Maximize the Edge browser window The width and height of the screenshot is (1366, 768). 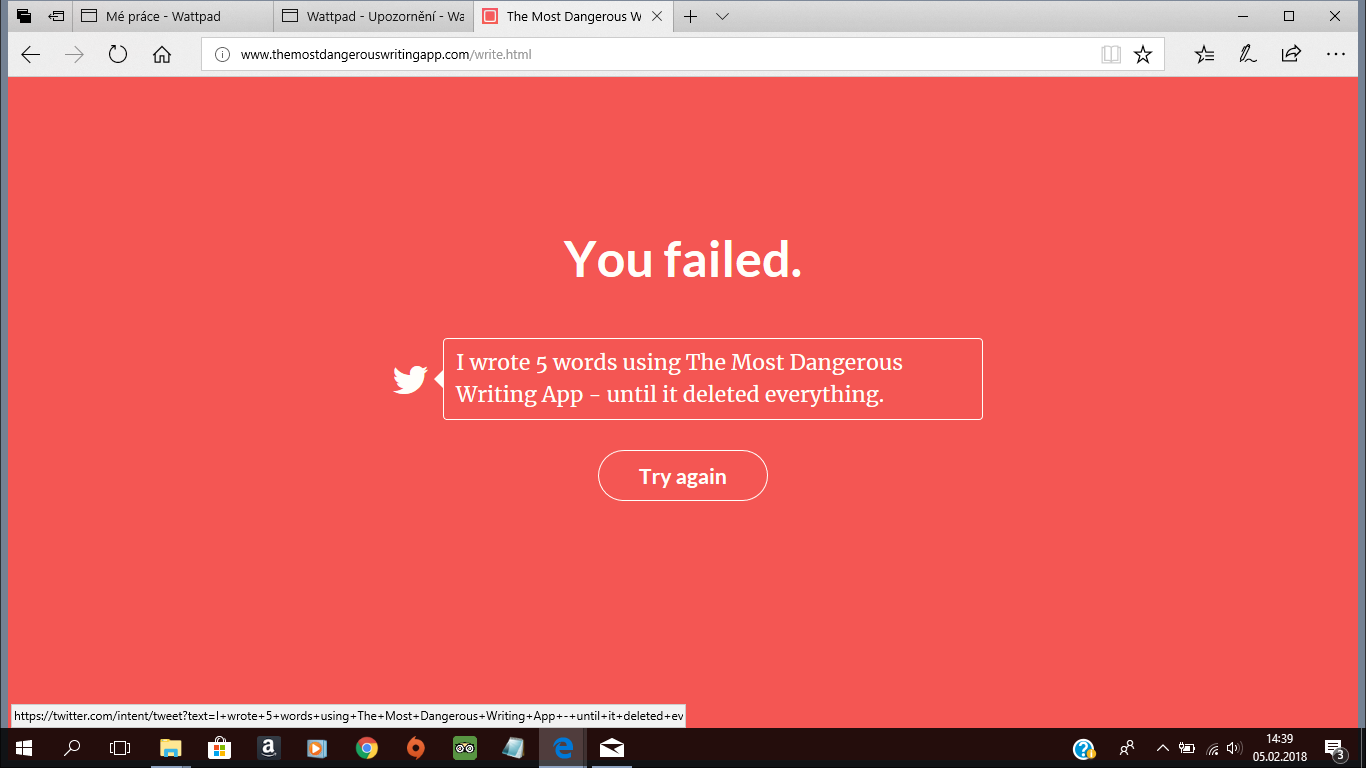click(x=1289, y=16)
